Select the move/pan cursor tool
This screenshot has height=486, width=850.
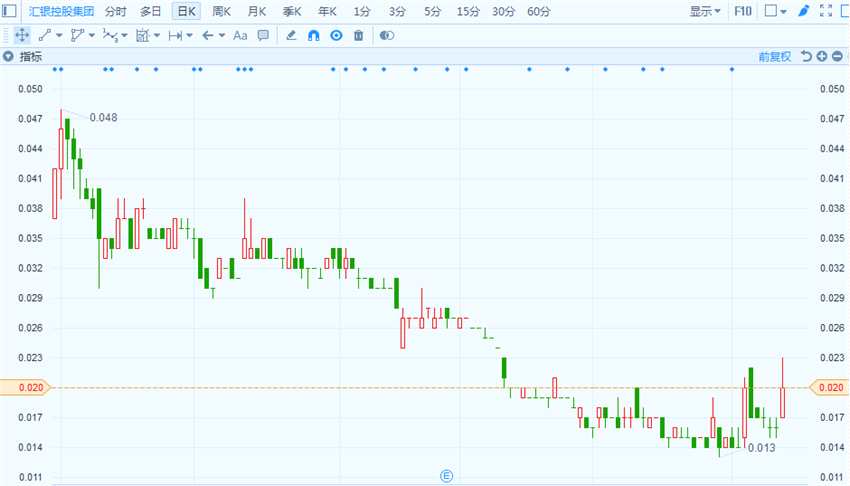coord(22,36)
